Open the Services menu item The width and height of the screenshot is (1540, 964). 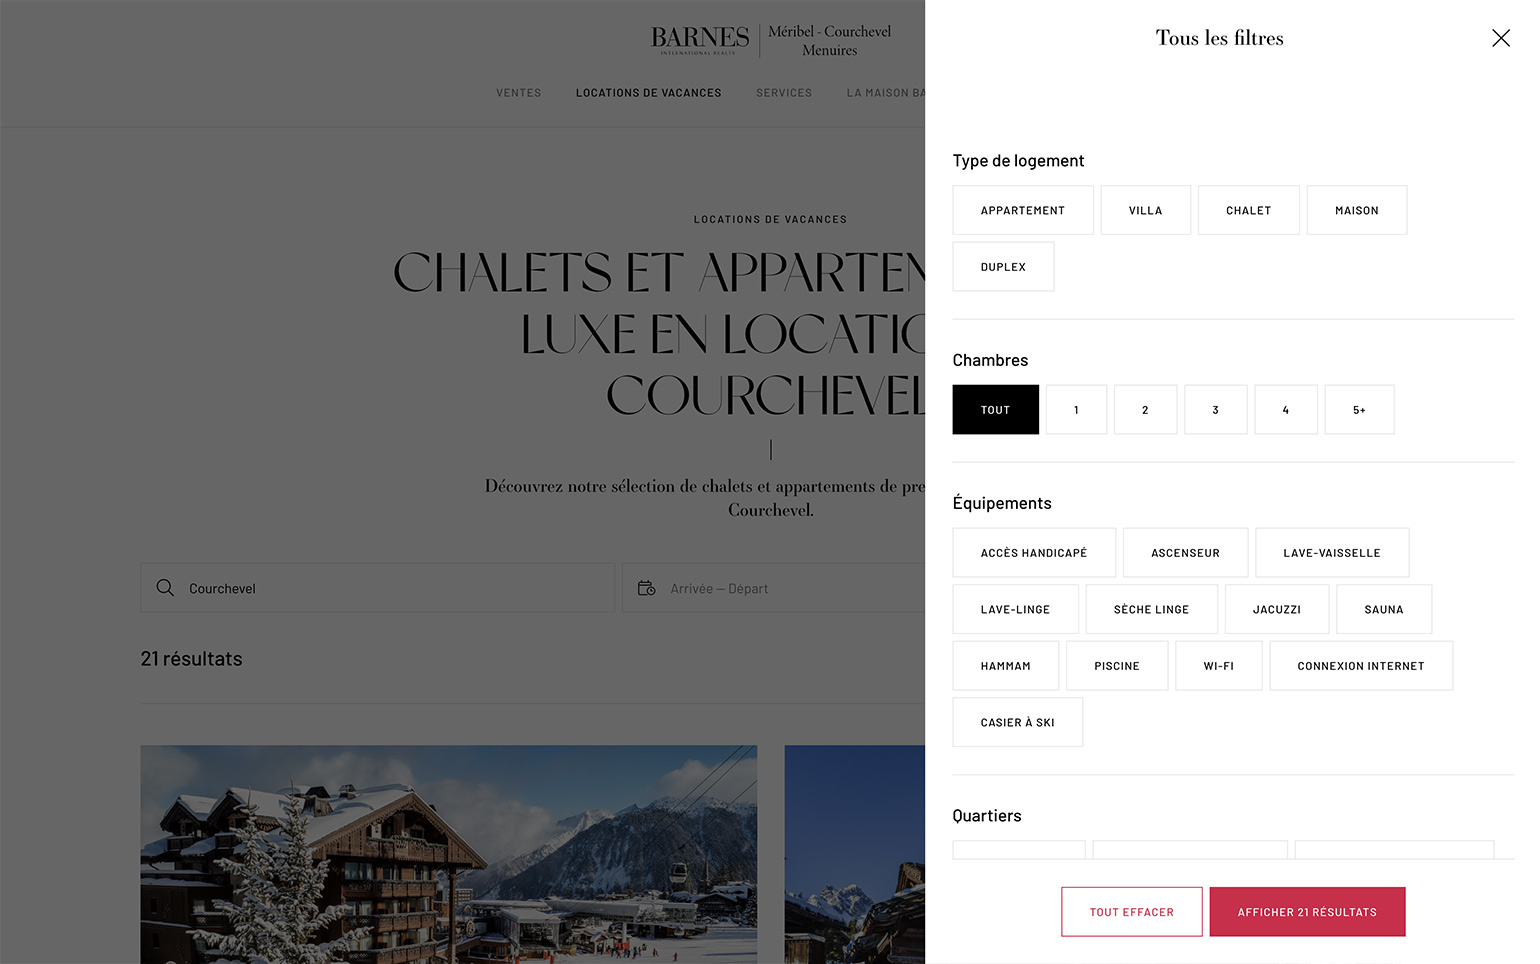784,93
